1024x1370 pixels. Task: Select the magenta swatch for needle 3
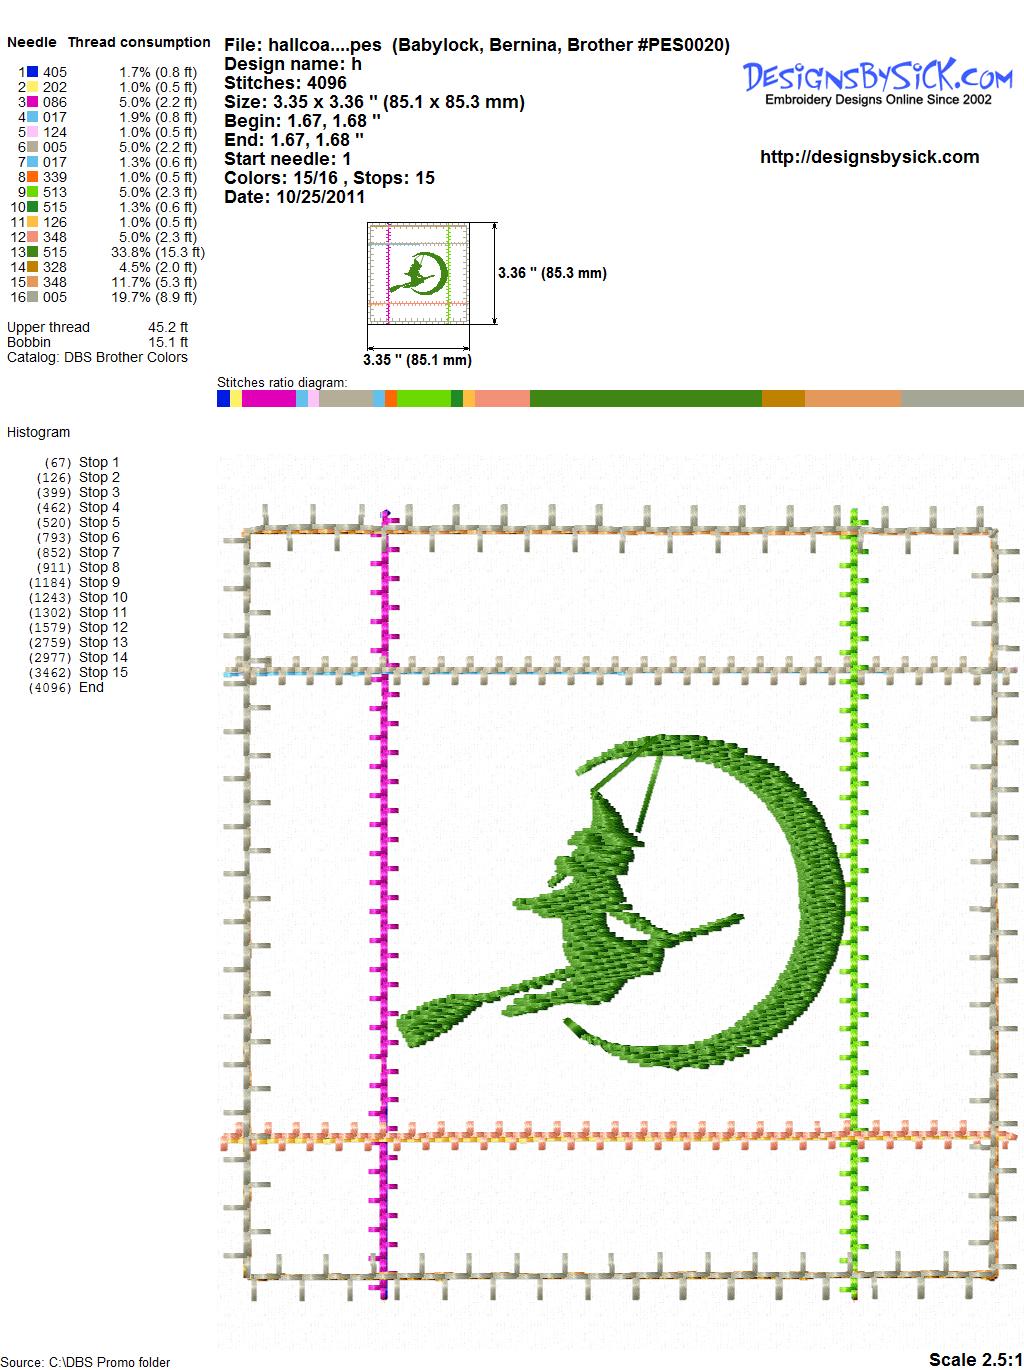[33, 102]
